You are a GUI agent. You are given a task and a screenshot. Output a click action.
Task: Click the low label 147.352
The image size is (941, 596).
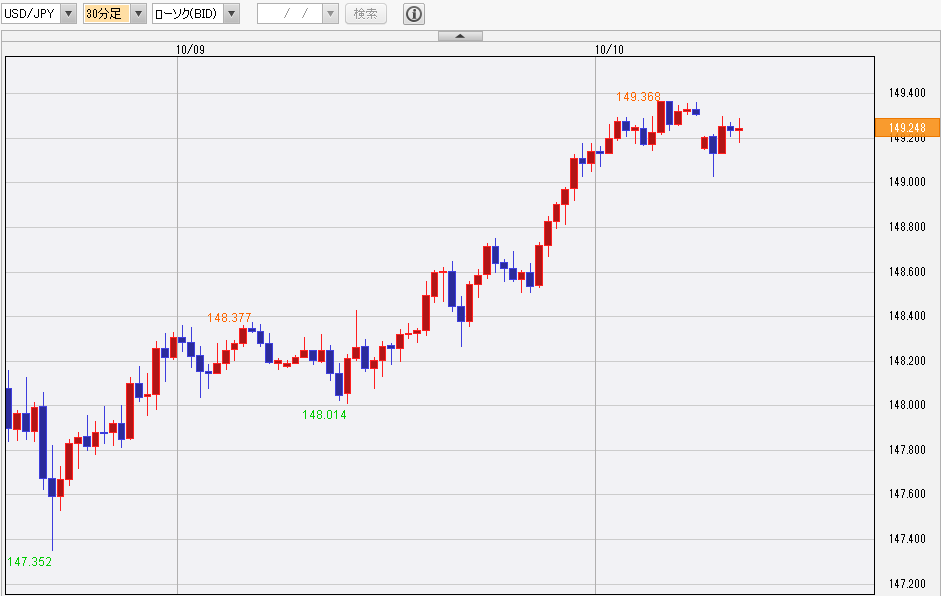coord(29,562)
